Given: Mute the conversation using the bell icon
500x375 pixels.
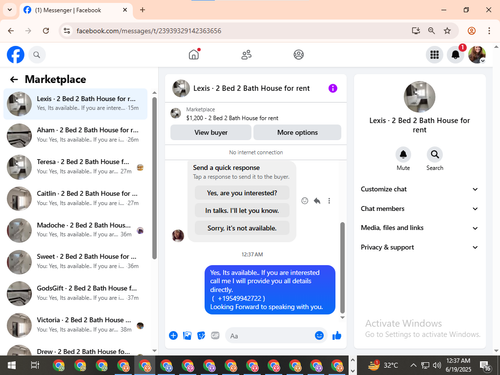Looking at the screenshot, I should tap(403, 154).
